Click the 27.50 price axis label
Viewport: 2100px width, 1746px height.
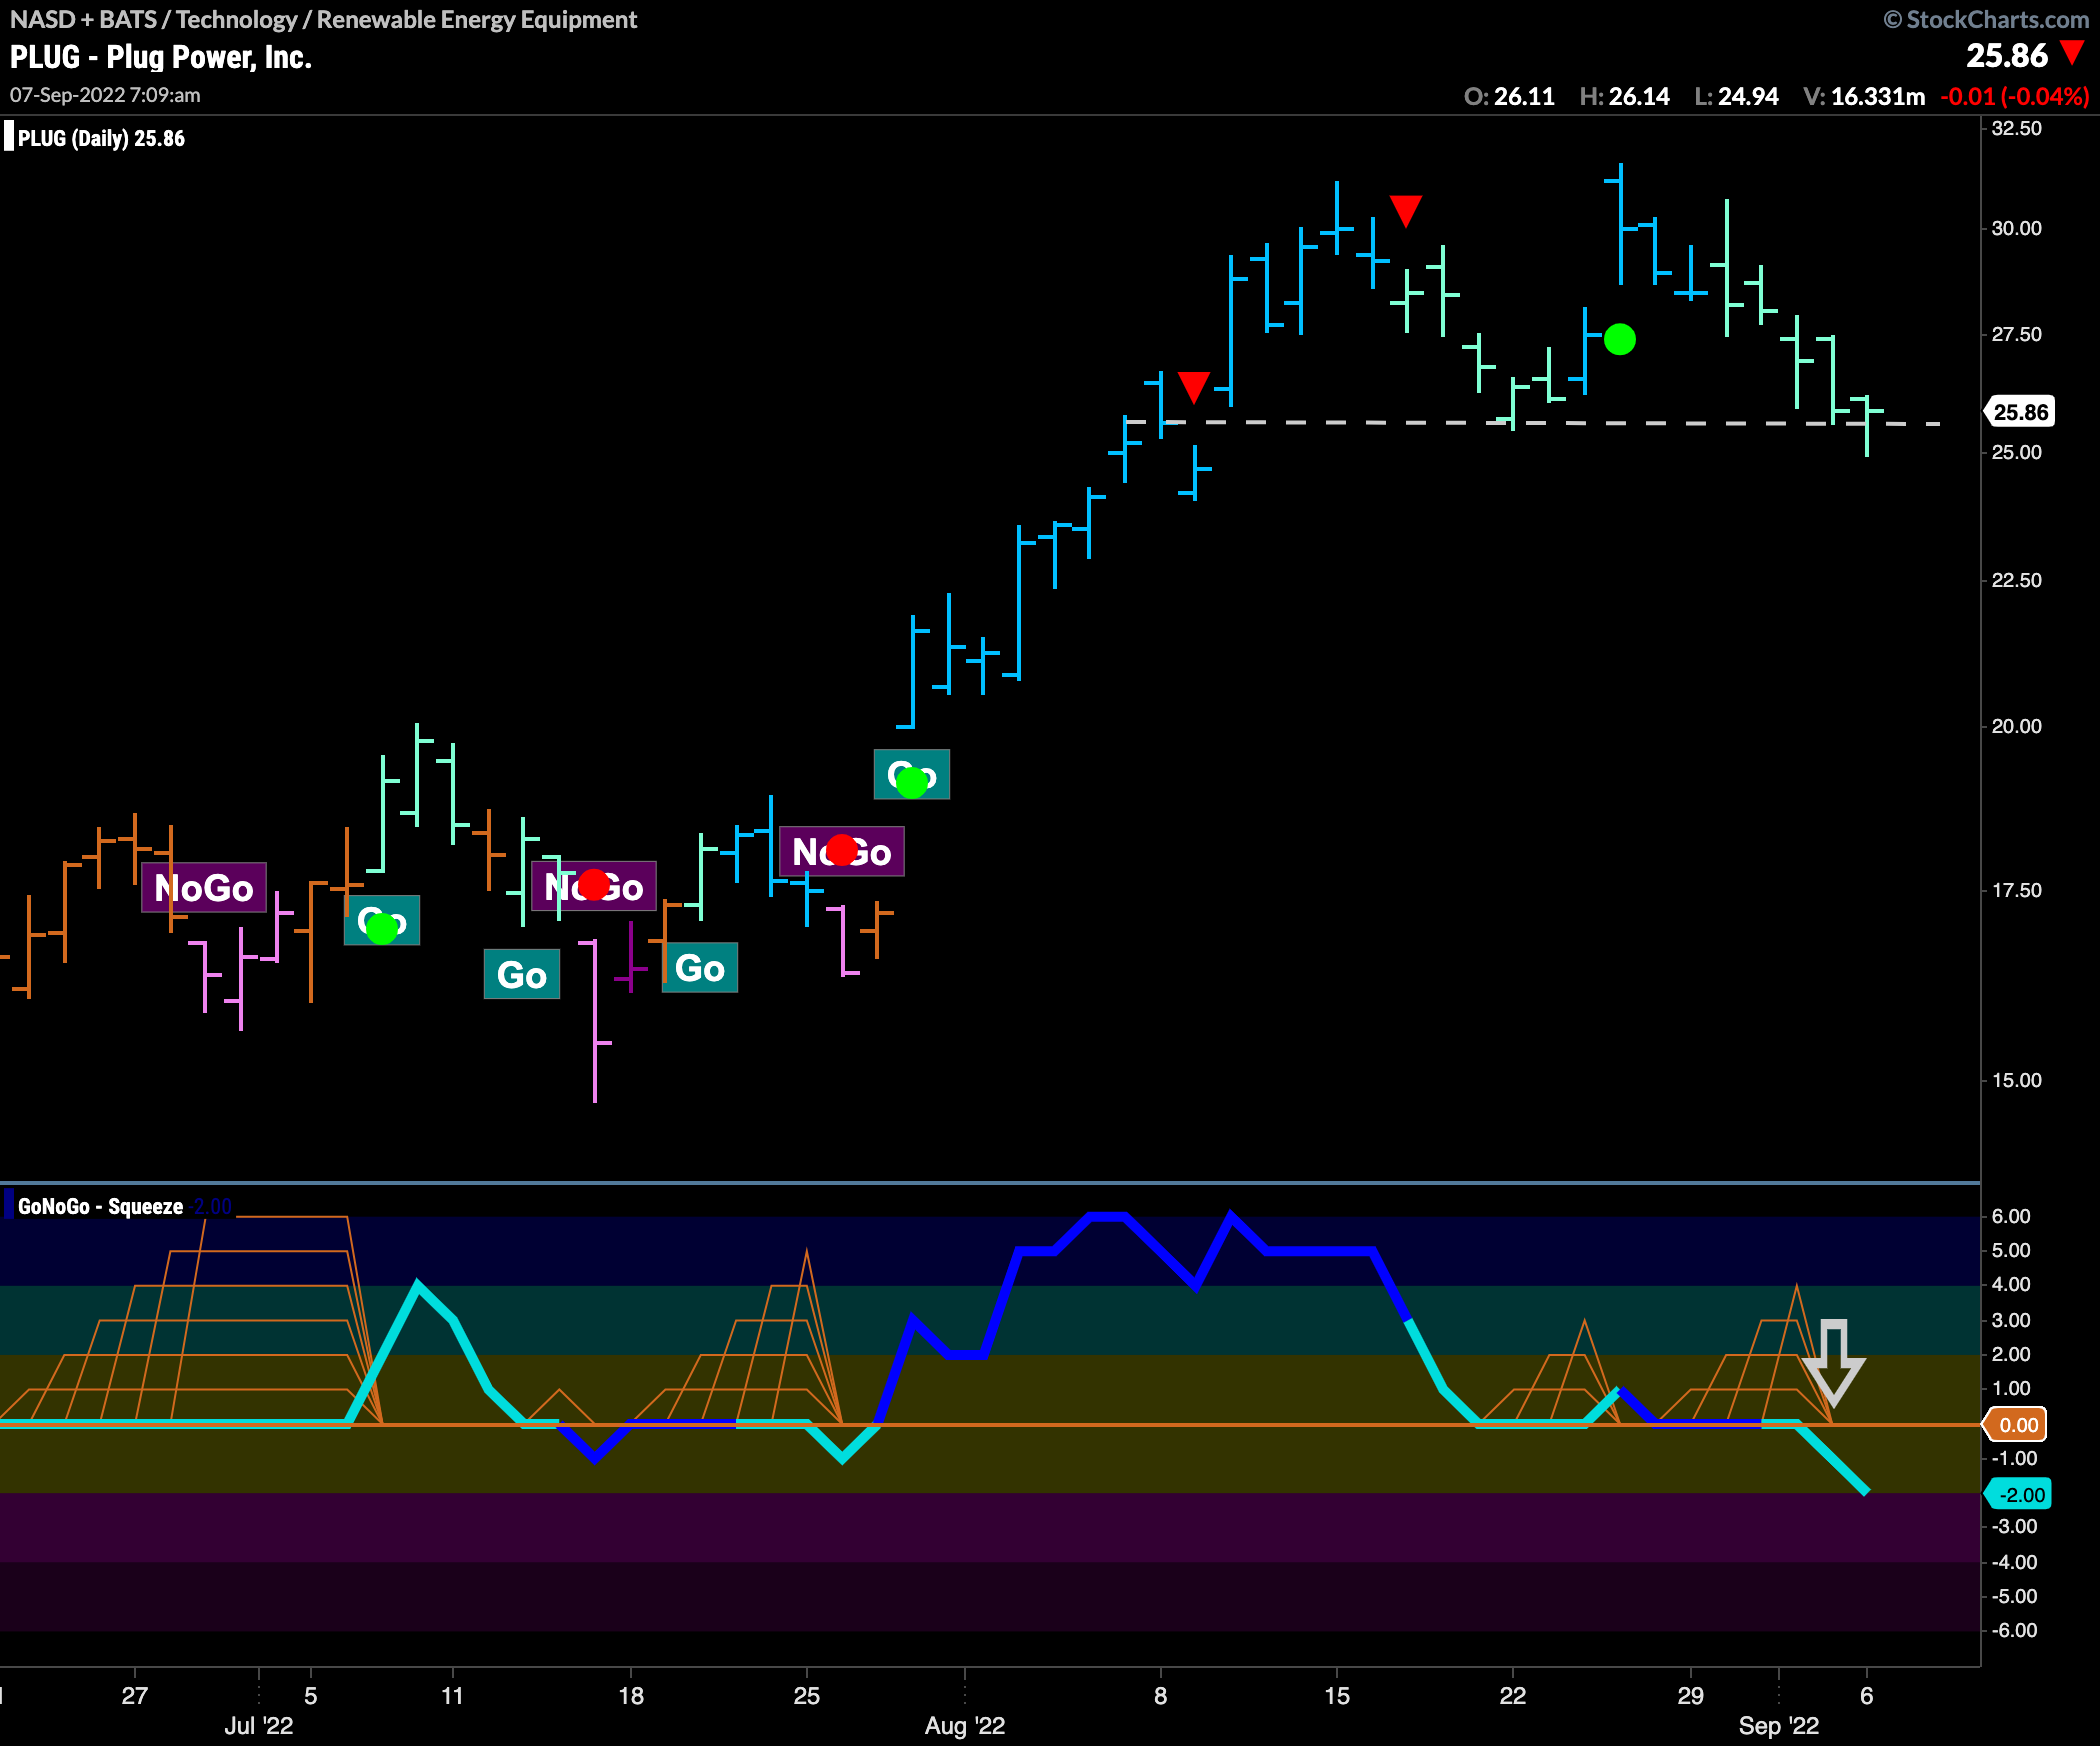(x=2017, y=334)
